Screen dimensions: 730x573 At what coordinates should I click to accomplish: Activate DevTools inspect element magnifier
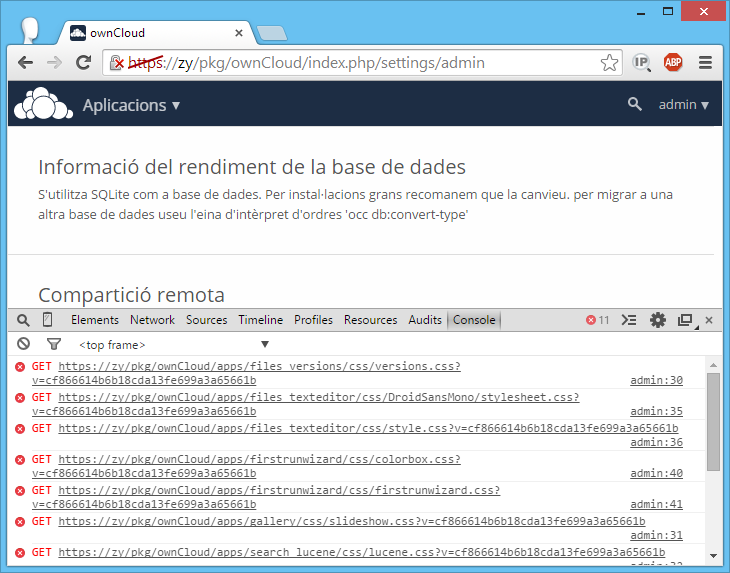point(23,320)
